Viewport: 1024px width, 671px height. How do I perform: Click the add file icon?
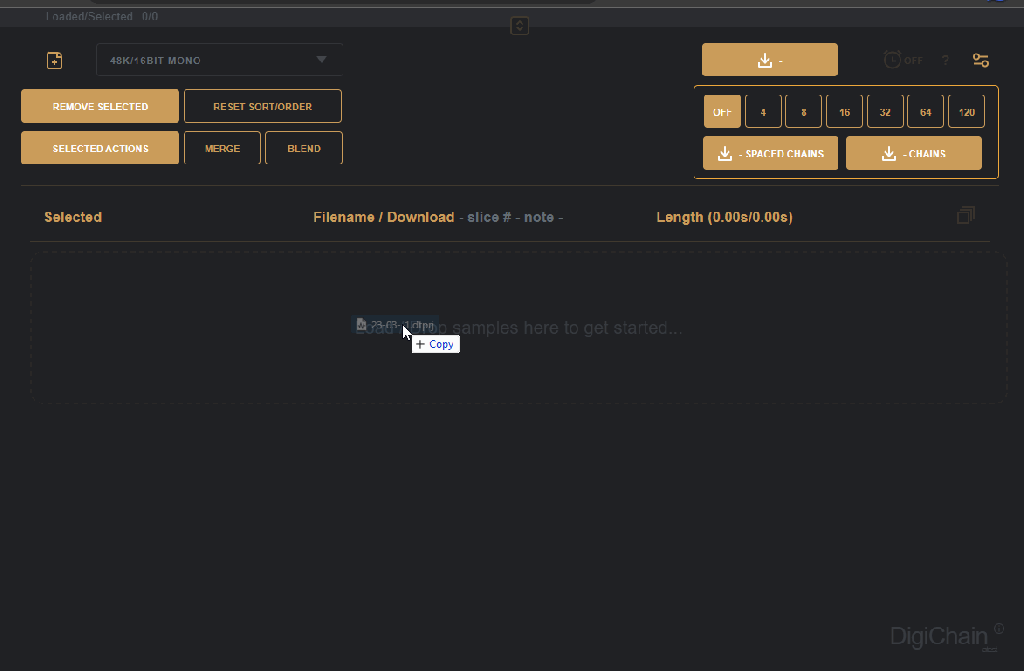tap(55, 61)
